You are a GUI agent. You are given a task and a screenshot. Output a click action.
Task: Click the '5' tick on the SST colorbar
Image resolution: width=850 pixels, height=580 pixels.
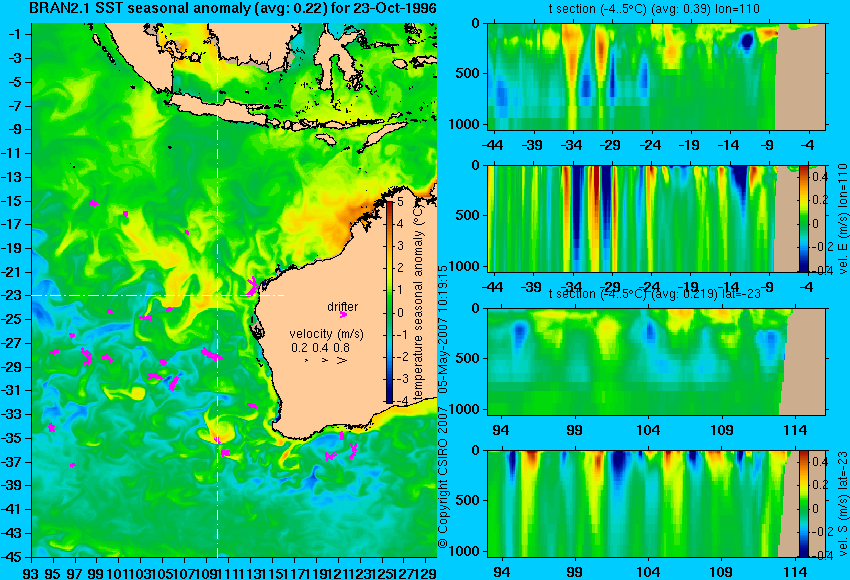tap(400, 202)
